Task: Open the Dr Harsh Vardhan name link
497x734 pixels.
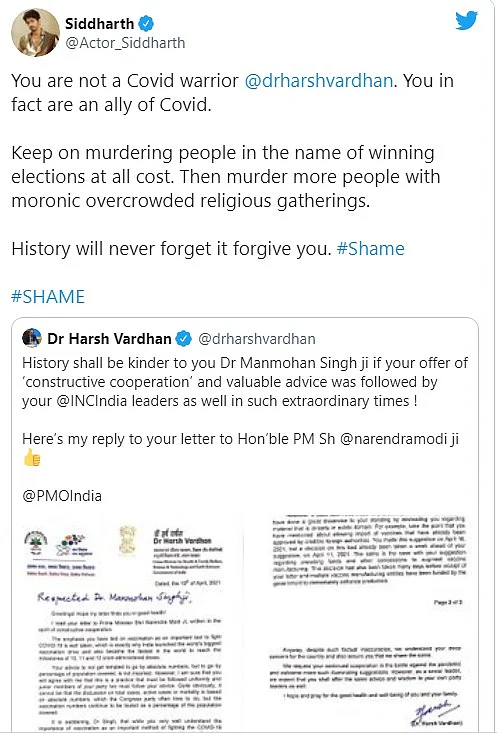Action: coord(109,338)
